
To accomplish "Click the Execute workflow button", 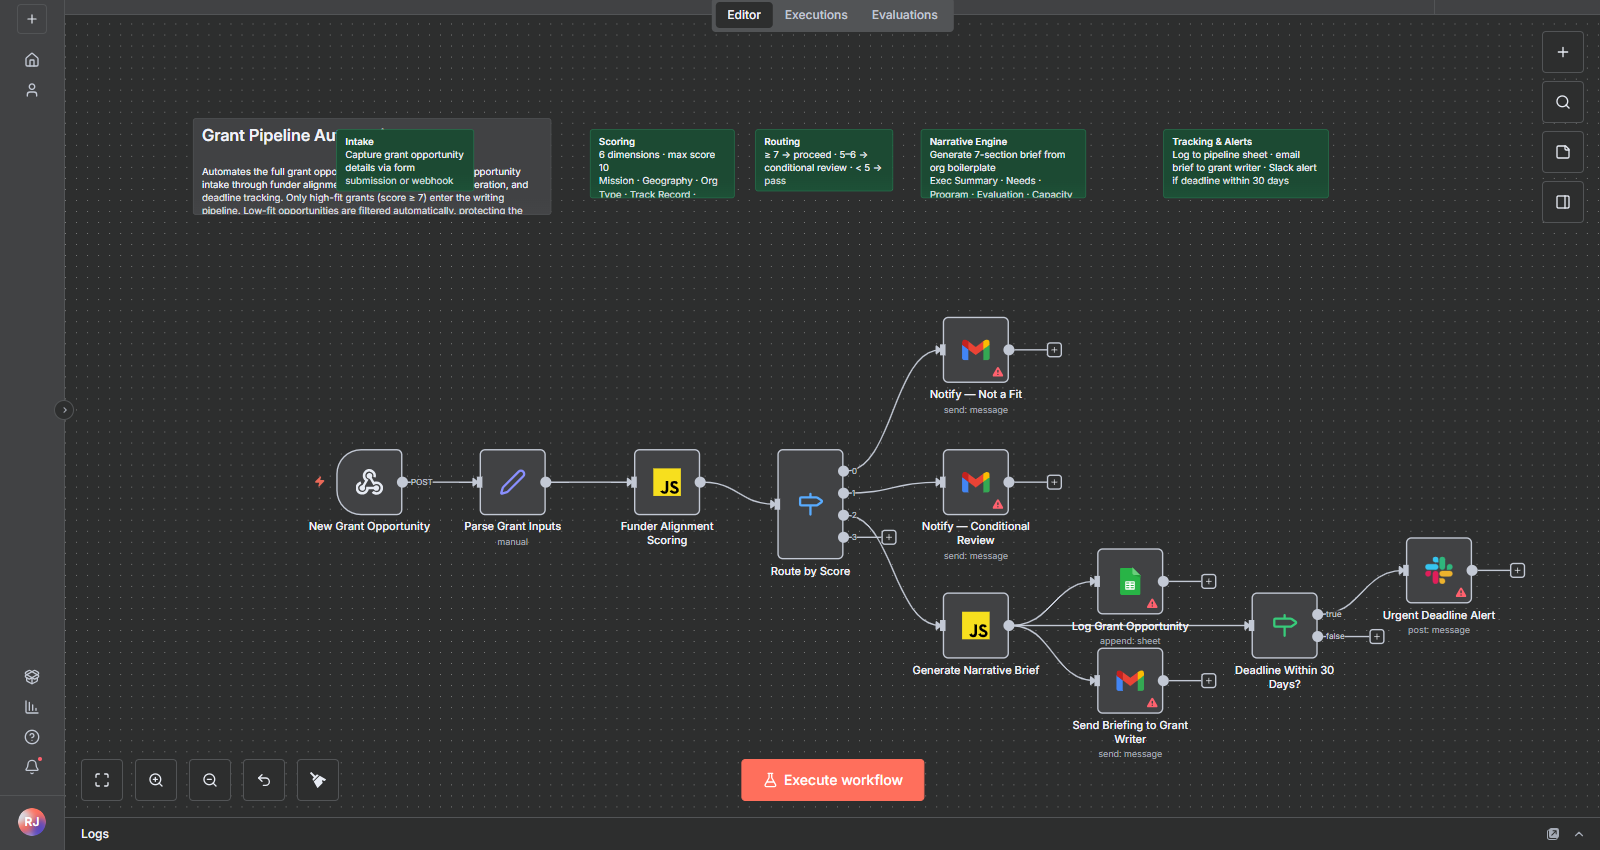I will (833, 780).
